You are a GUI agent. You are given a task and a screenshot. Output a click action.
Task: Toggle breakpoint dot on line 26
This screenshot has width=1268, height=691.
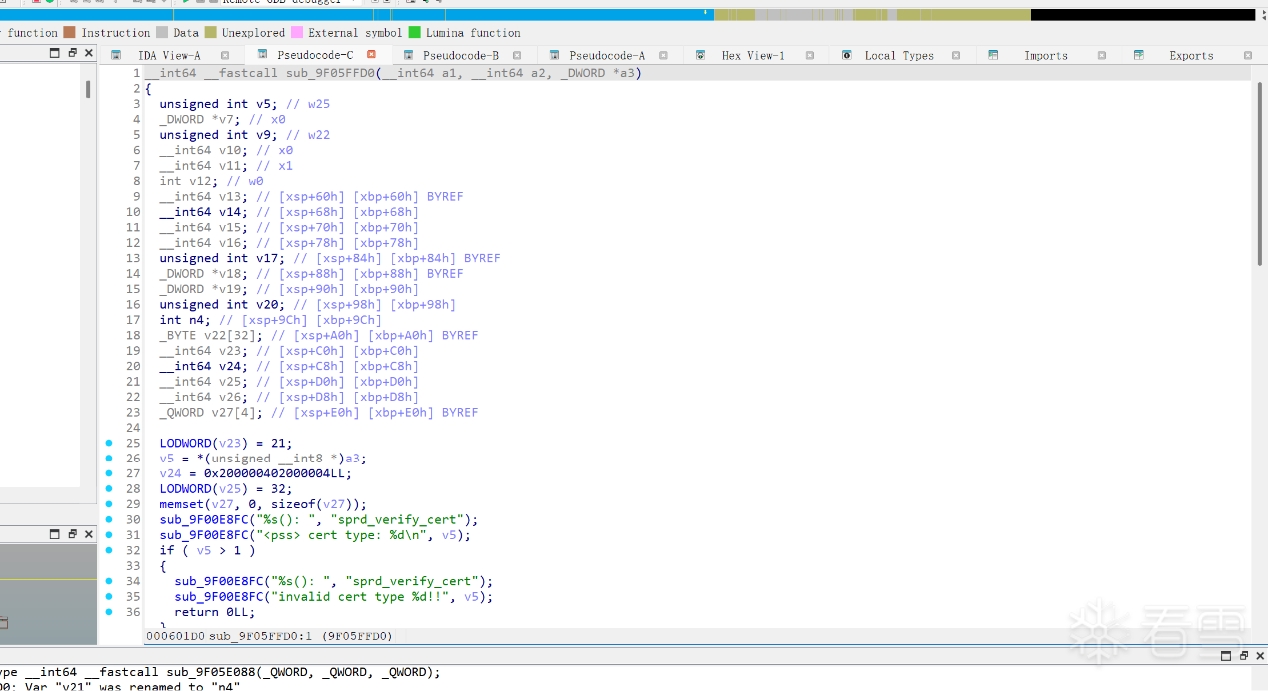point(108,458)
